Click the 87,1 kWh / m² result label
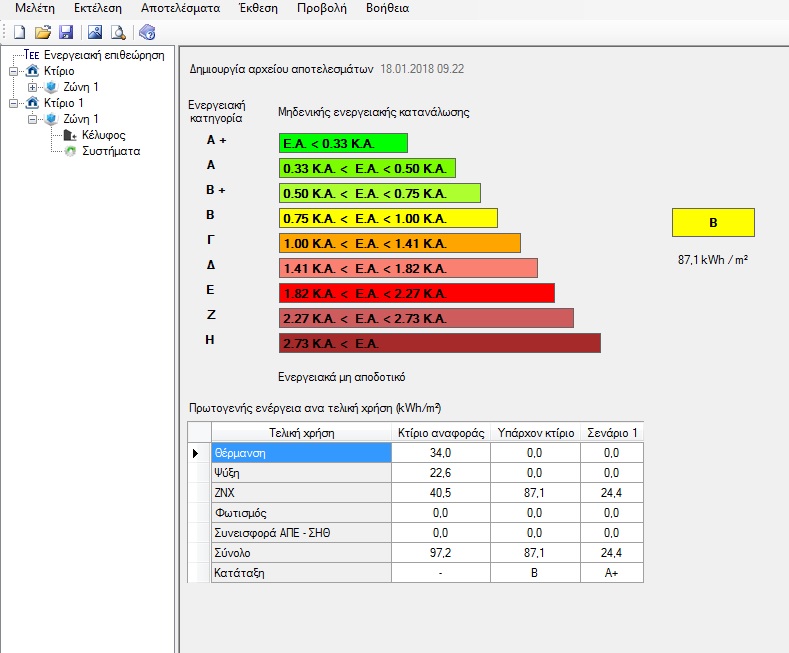789x653 pixels. (x=713, y=260)
